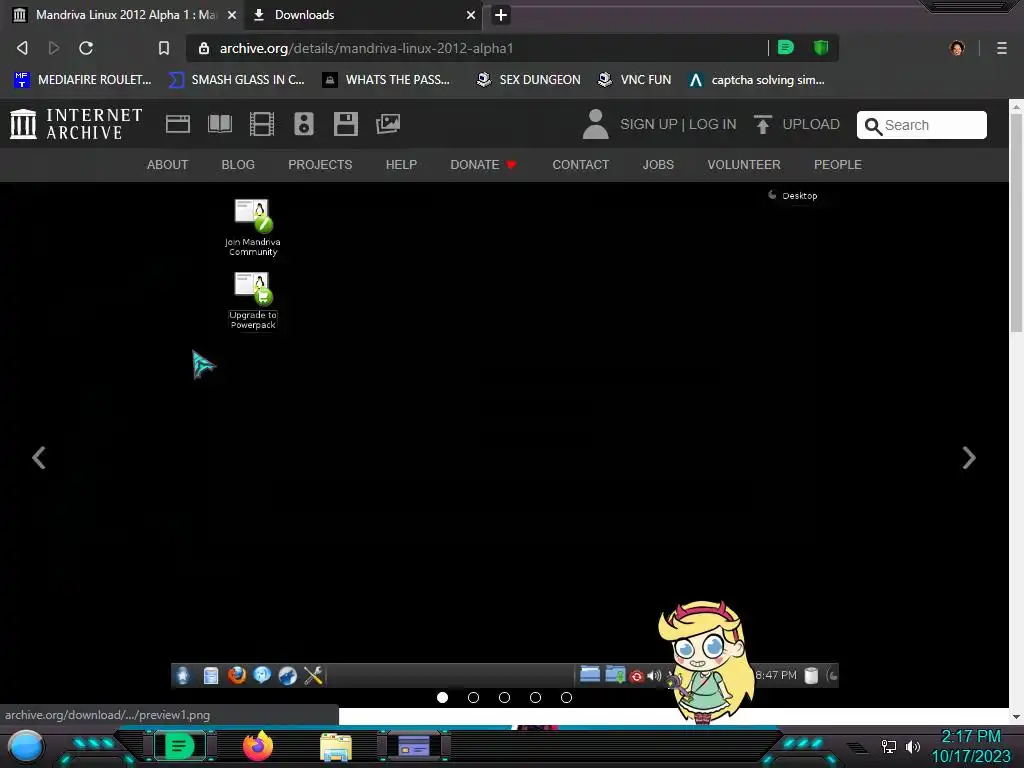
Task: Select the second carousel dot
Action: [x=473, y=697]
